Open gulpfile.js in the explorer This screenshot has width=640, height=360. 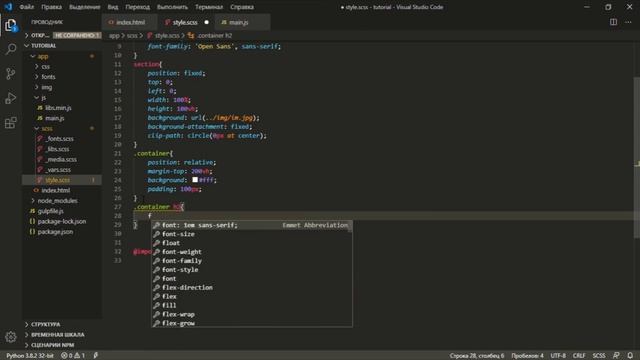click(x=62, y=211)
